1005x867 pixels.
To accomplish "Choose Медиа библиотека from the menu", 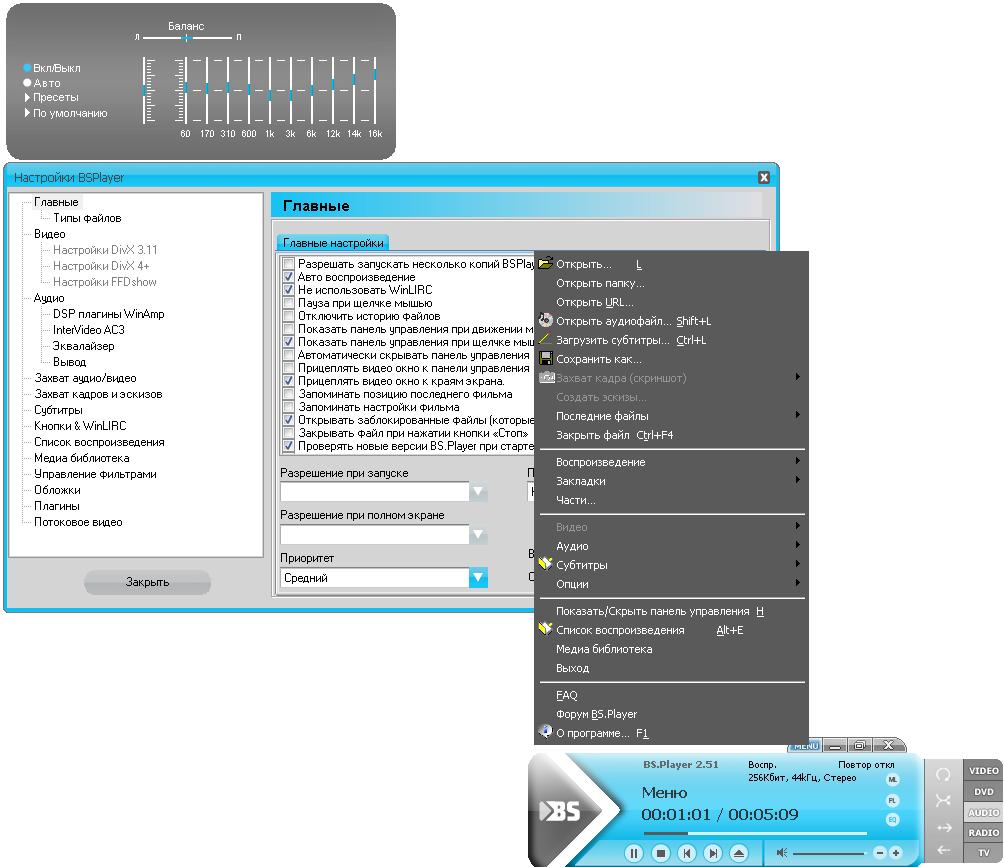I will point(604,649).
